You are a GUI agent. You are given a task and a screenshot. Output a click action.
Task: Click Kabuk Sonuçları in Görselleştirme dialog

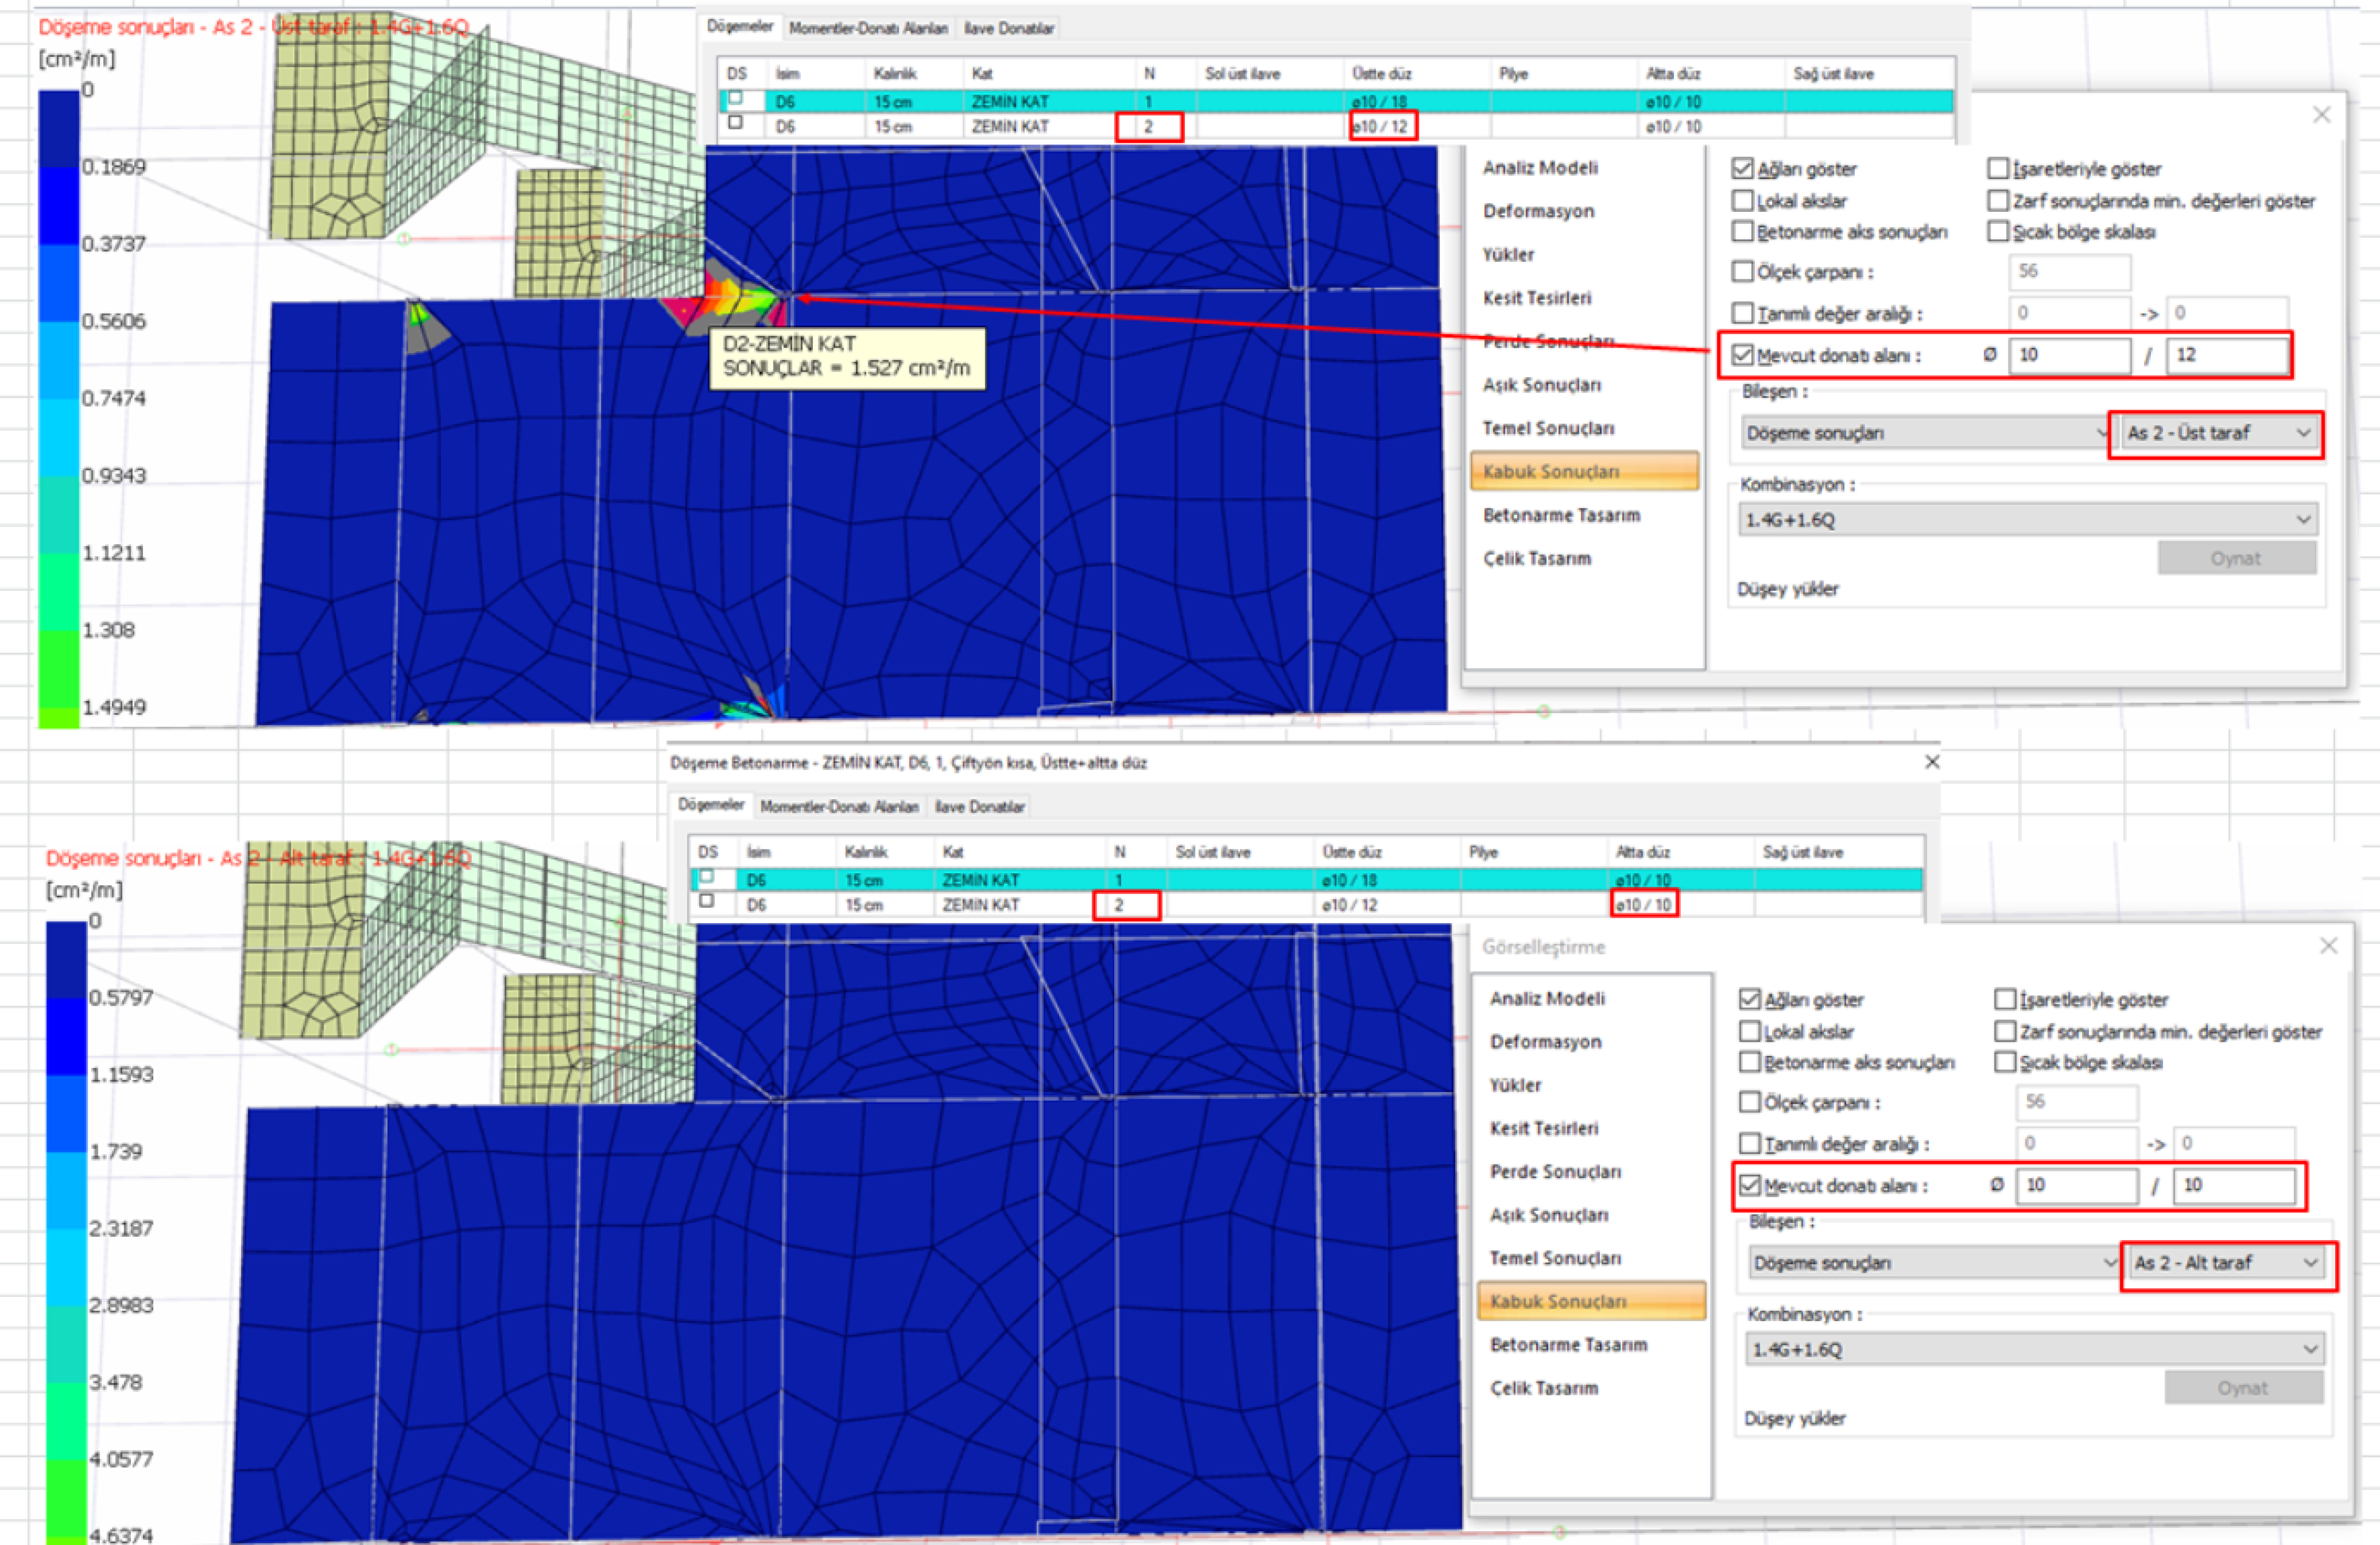click(x=1591, y=1301)
